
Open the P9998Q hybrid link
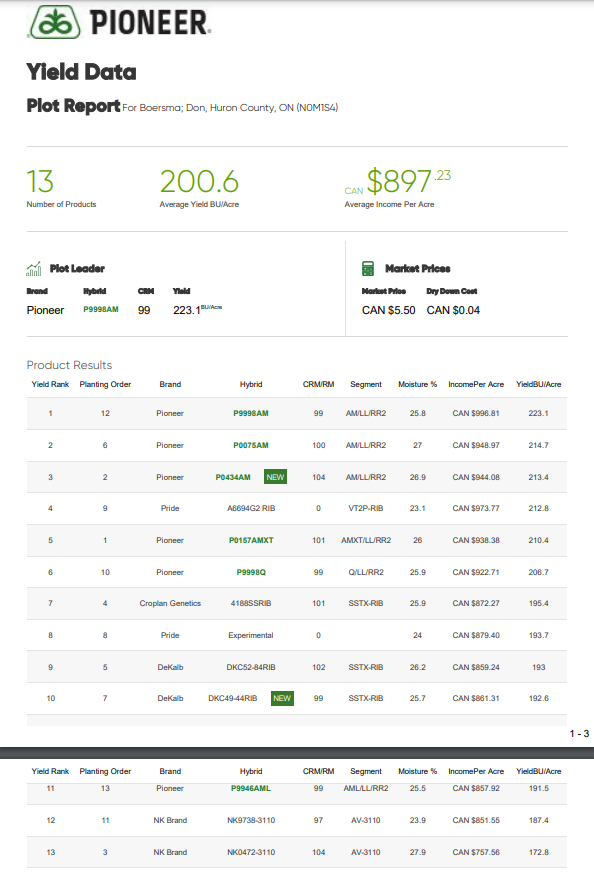tap(251, 572)
